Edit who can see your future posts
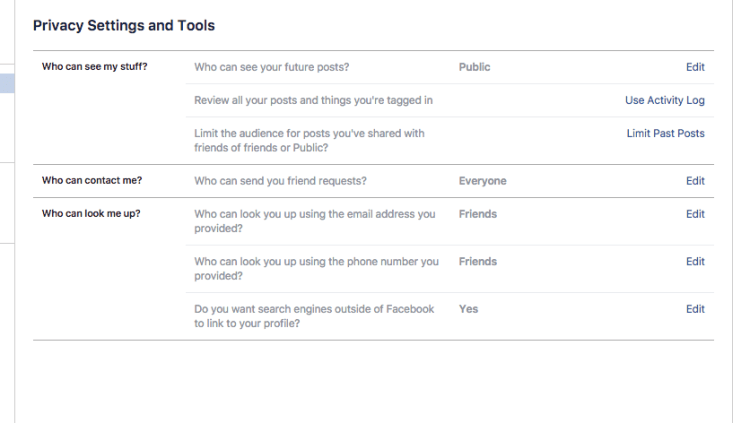The width and height of the screenshot is (750, 423). click(695, 67)
